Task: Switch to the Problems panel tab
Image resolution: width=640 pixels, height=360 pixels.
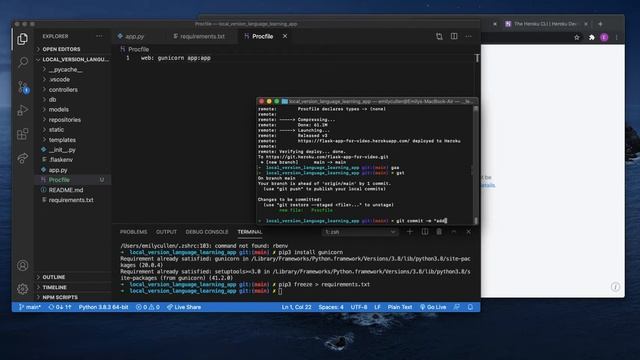Action: (x=133, y=232)
